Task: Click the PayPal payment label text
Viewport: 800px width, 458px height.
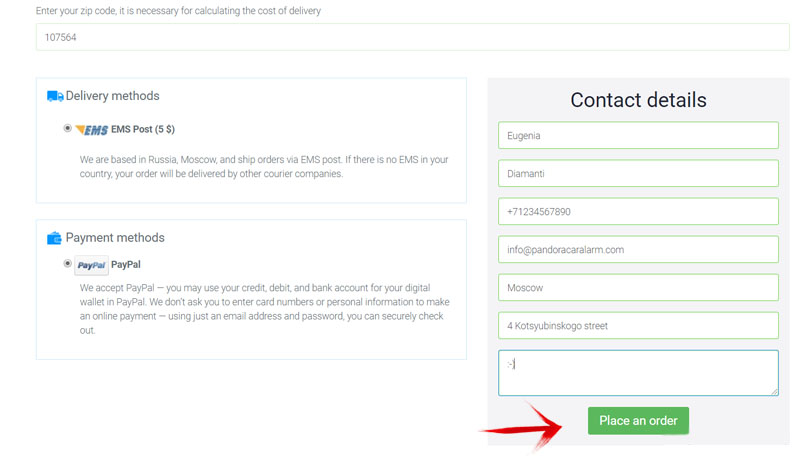Action: point(126,265)
